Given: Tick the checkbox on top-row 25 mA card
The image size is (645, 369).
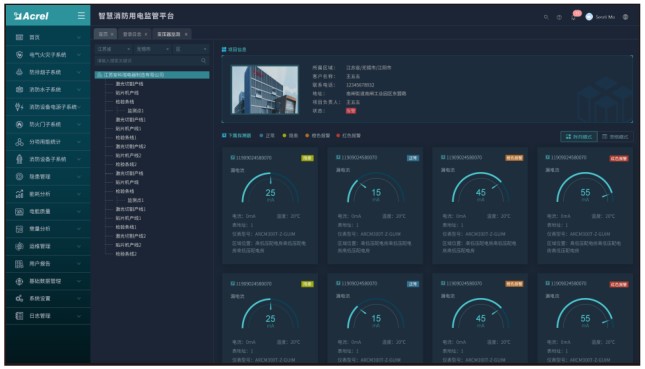Looking at the screenshot, I should [232, 158].
